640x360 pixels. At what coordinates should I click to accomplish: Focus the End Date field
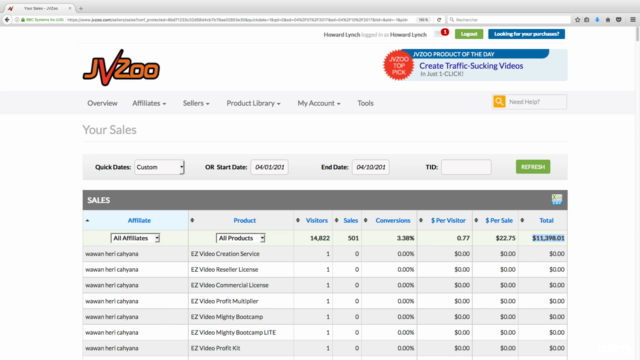click(371, 167)
